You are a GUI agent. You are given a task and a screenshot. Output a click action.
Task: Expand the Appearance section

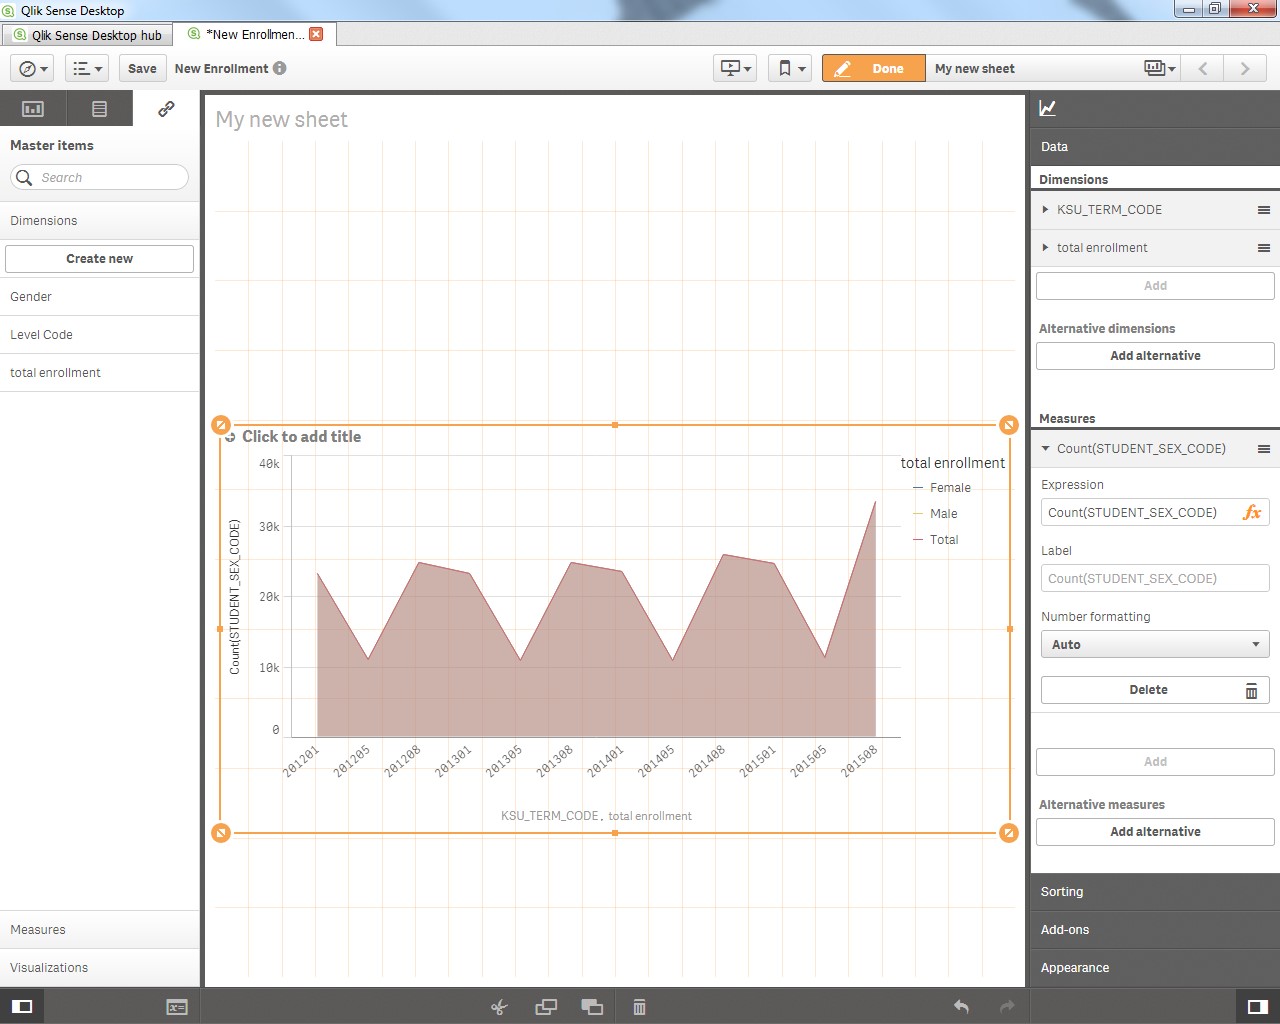pyautogui.click(x=1155, y=968)
